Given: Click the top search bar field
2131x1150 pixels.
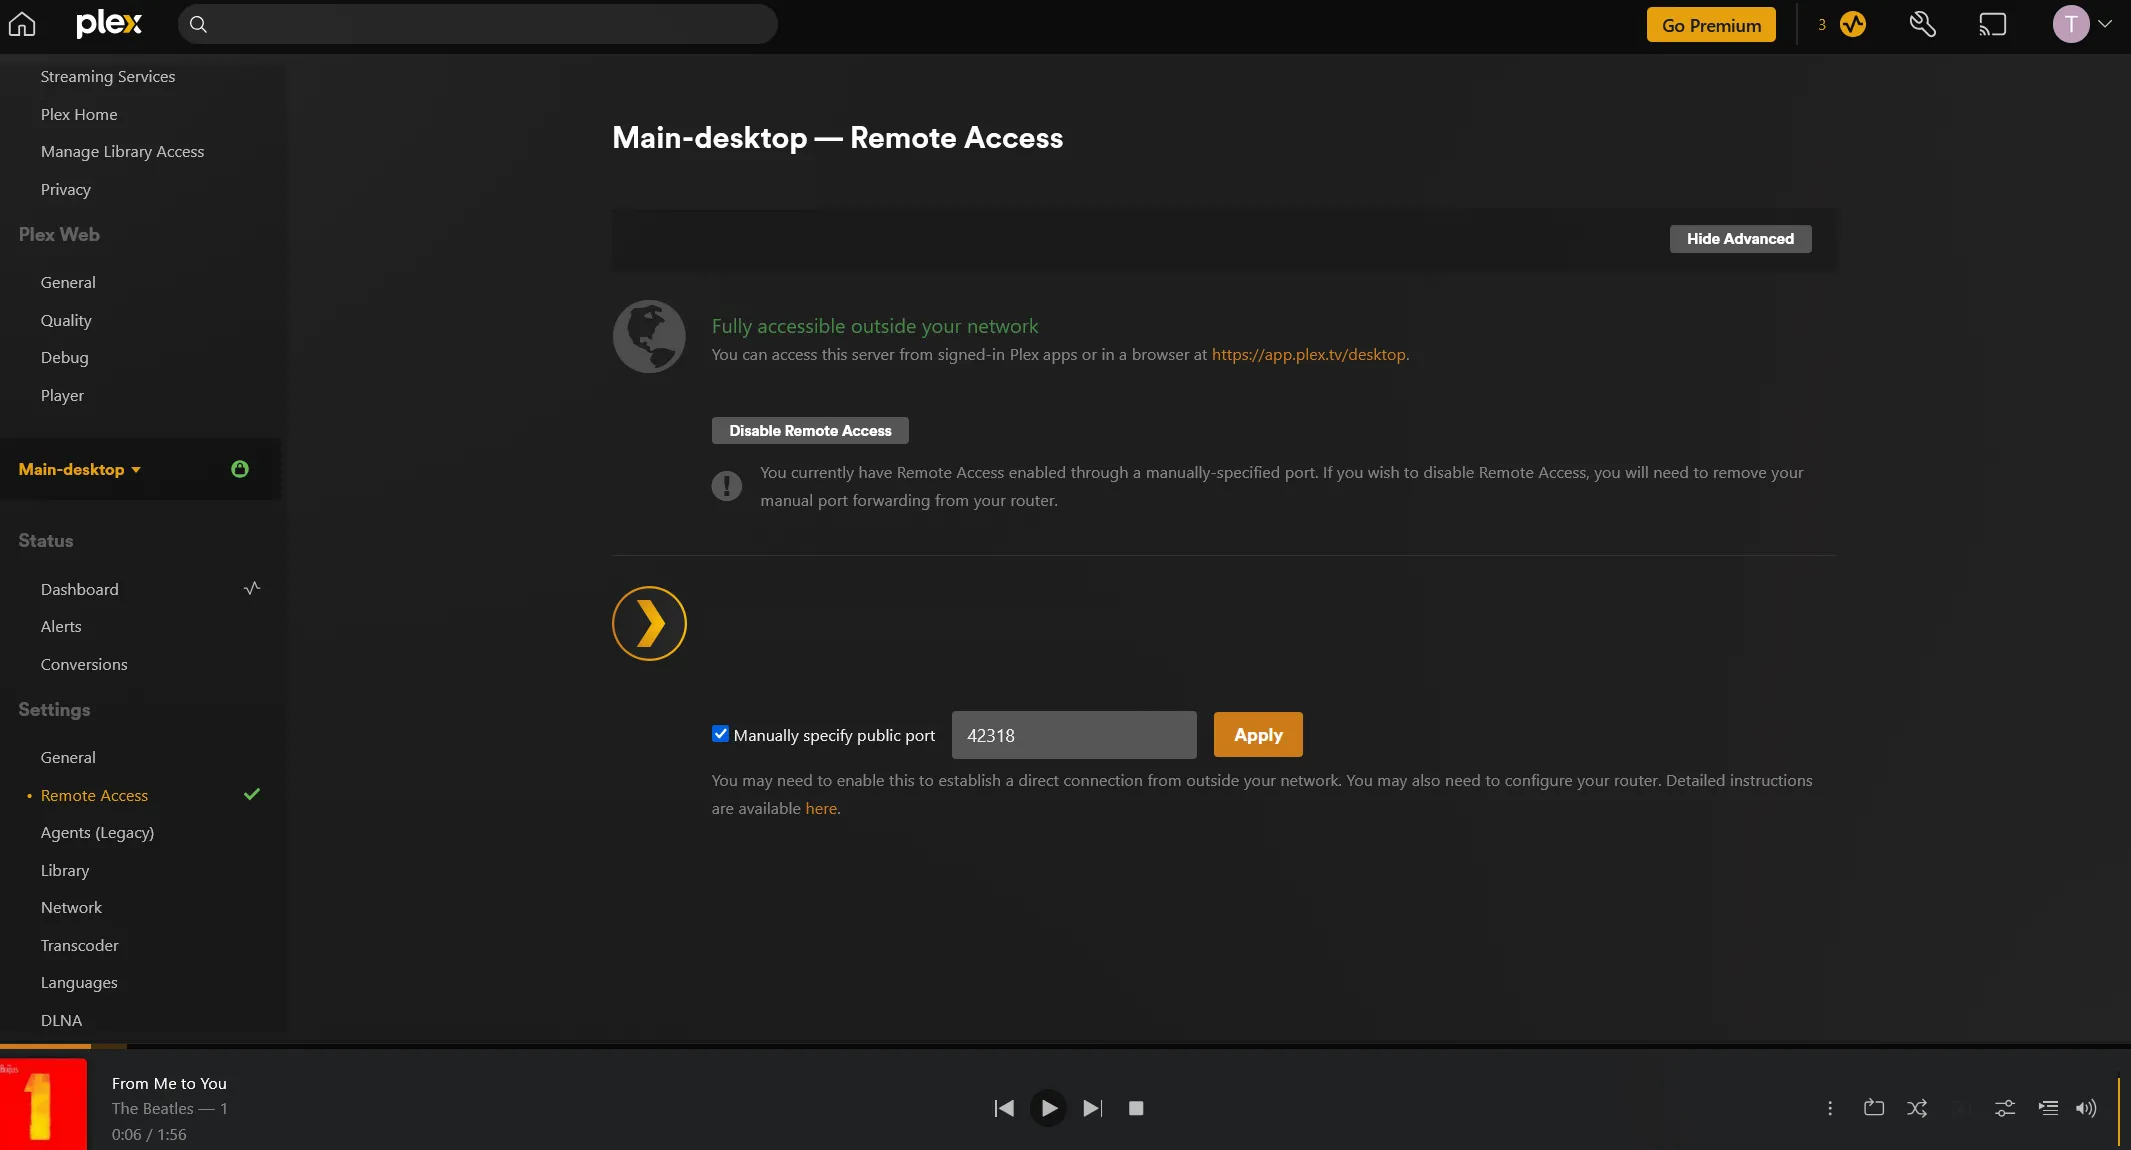Looking at the screenshot, I should pyautogui.click(x=477, y=24).
